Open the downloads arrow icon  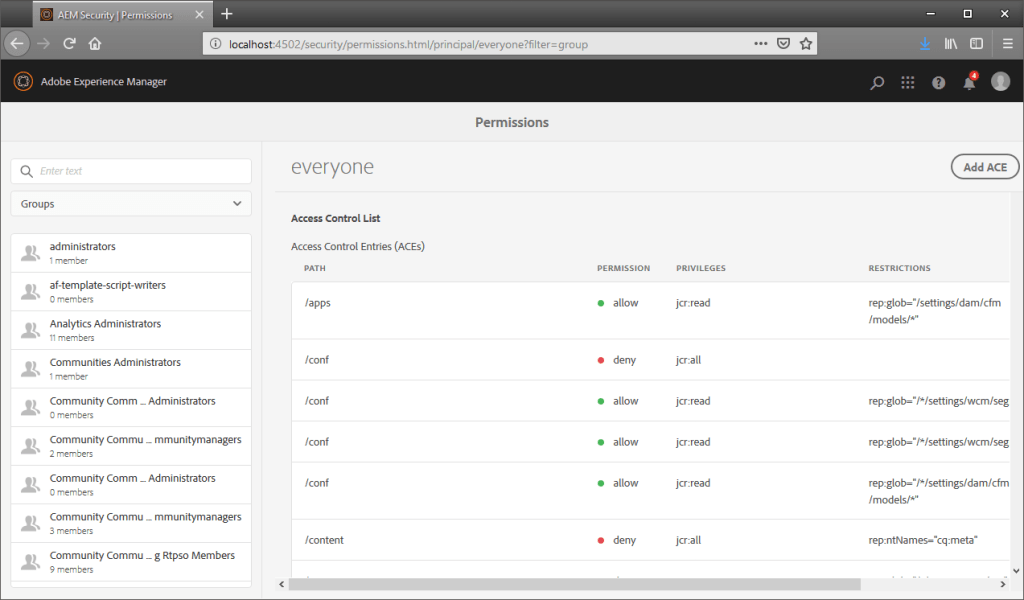pyautogui.click(x=925, y=44)
